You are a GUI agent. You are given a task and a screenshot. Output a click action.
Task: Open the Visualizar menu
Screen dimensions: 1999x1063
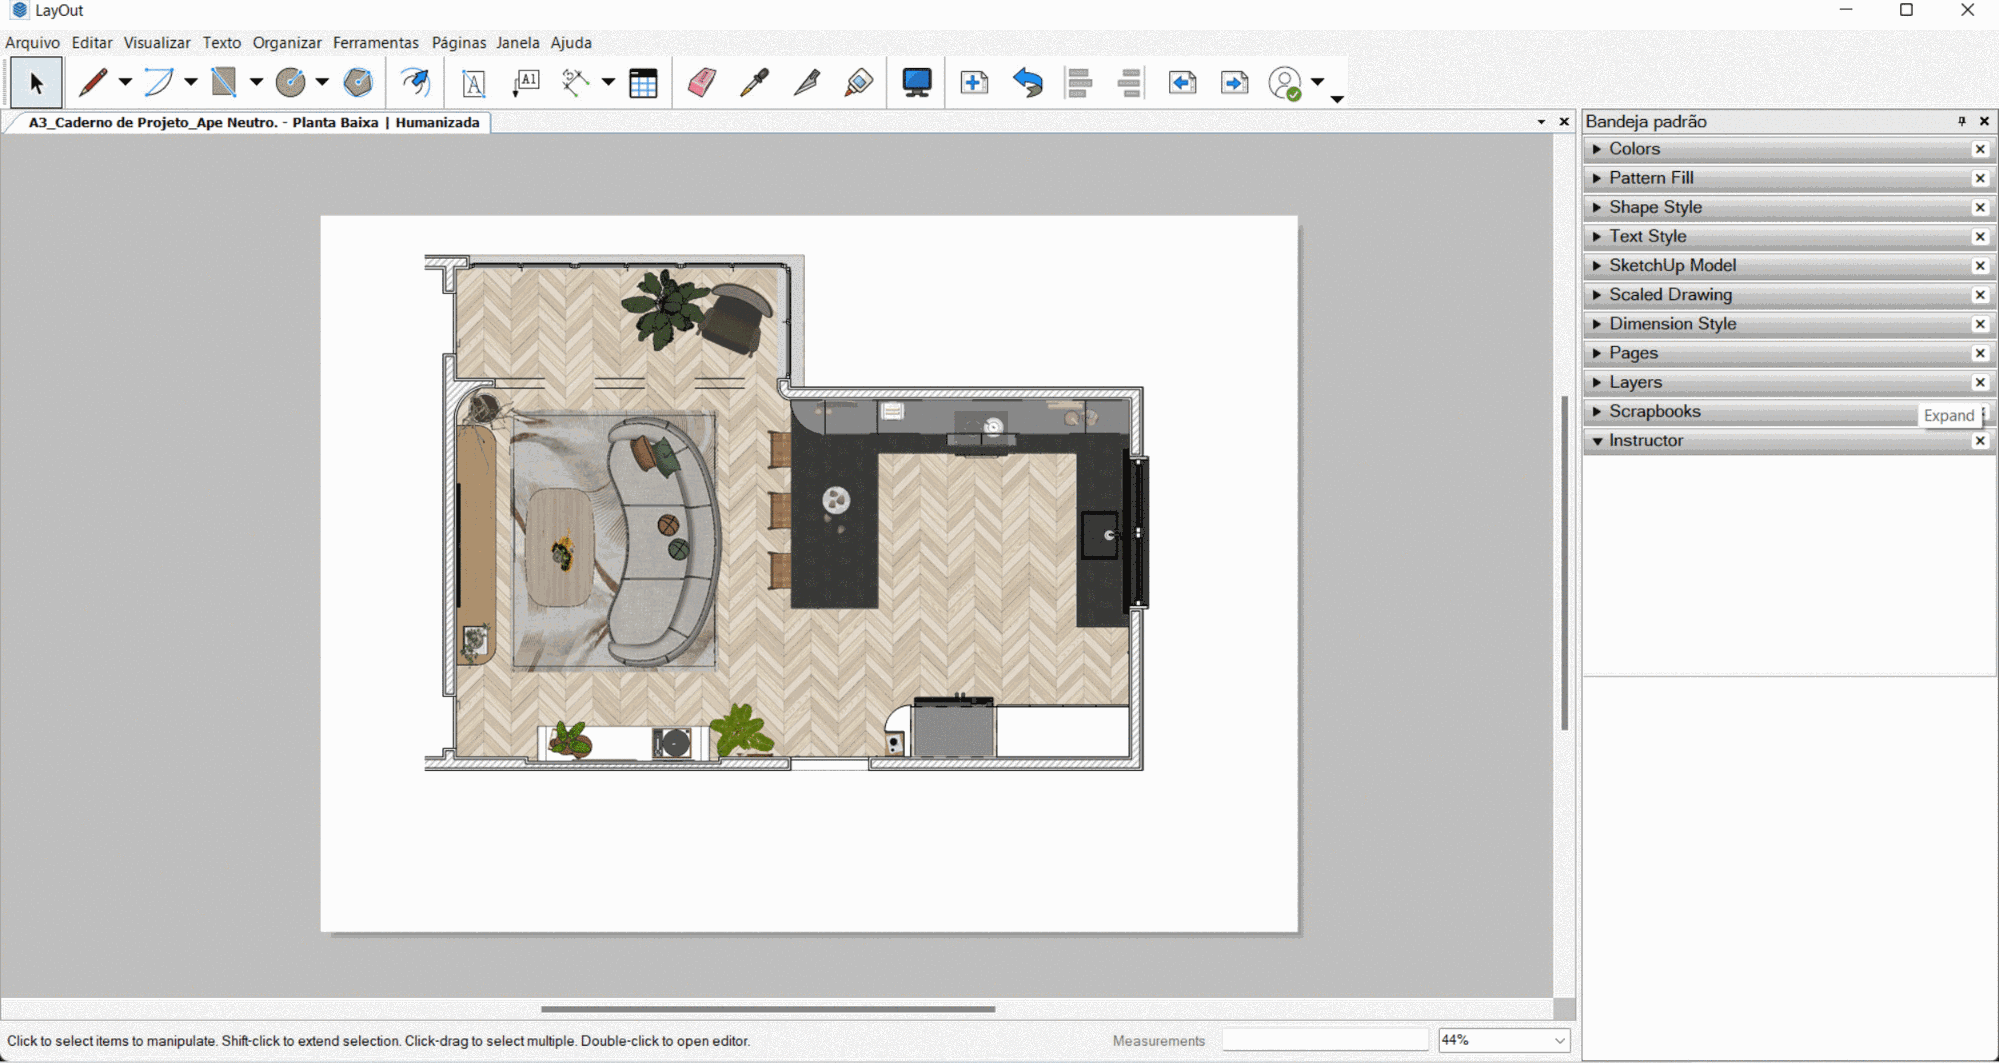pos(157,42)
